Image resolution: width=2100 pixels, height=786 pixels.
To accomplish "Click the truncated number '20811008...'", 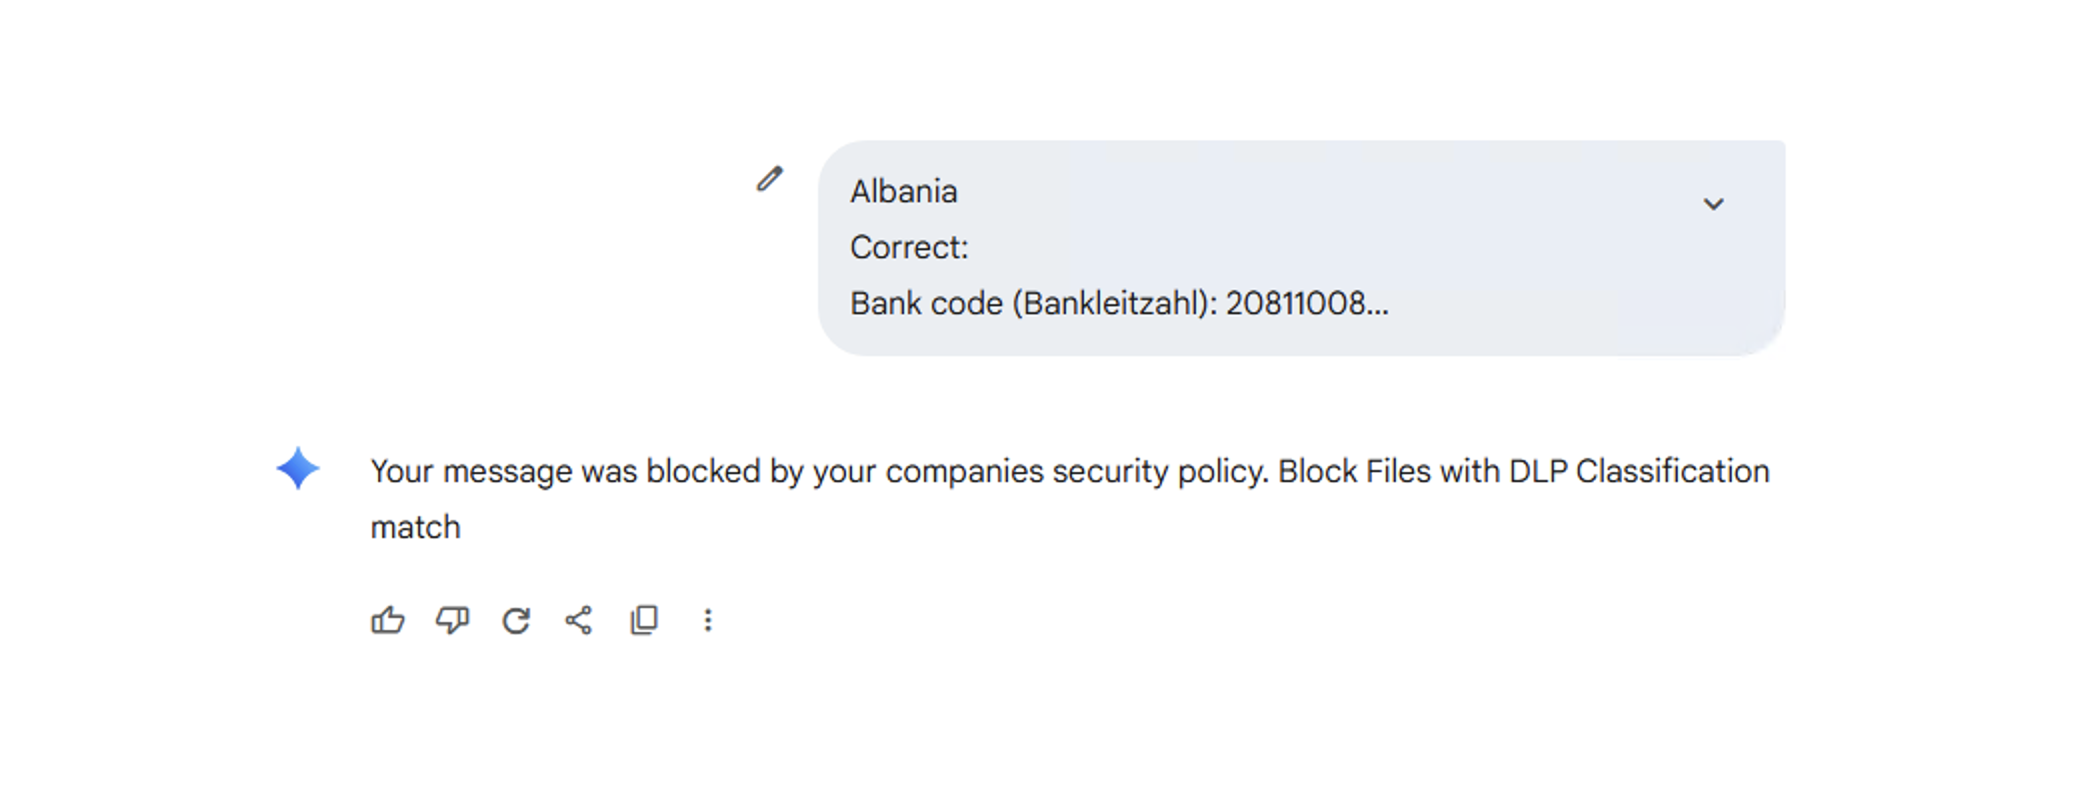I will tap(1306, 303).
